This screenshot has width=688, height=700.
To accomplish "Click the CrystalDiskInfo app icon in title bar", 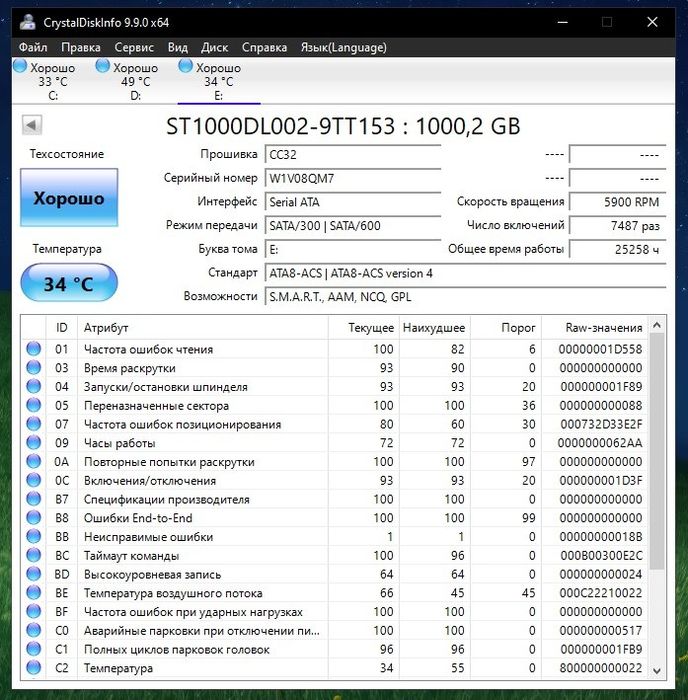I will click(x=28, y=22).
